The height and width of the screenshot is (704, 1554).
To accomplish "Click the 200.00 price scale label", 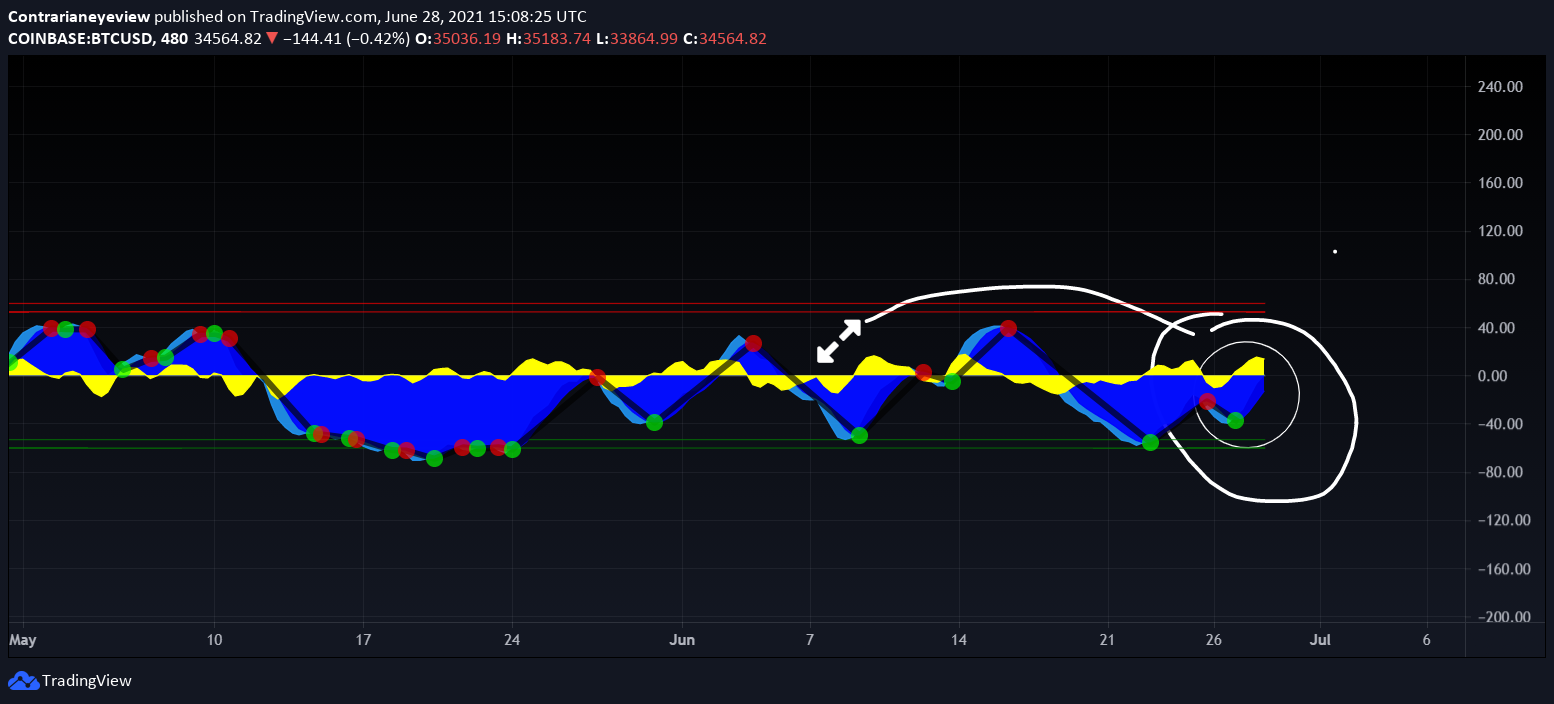I will (x=1501, y=135).
